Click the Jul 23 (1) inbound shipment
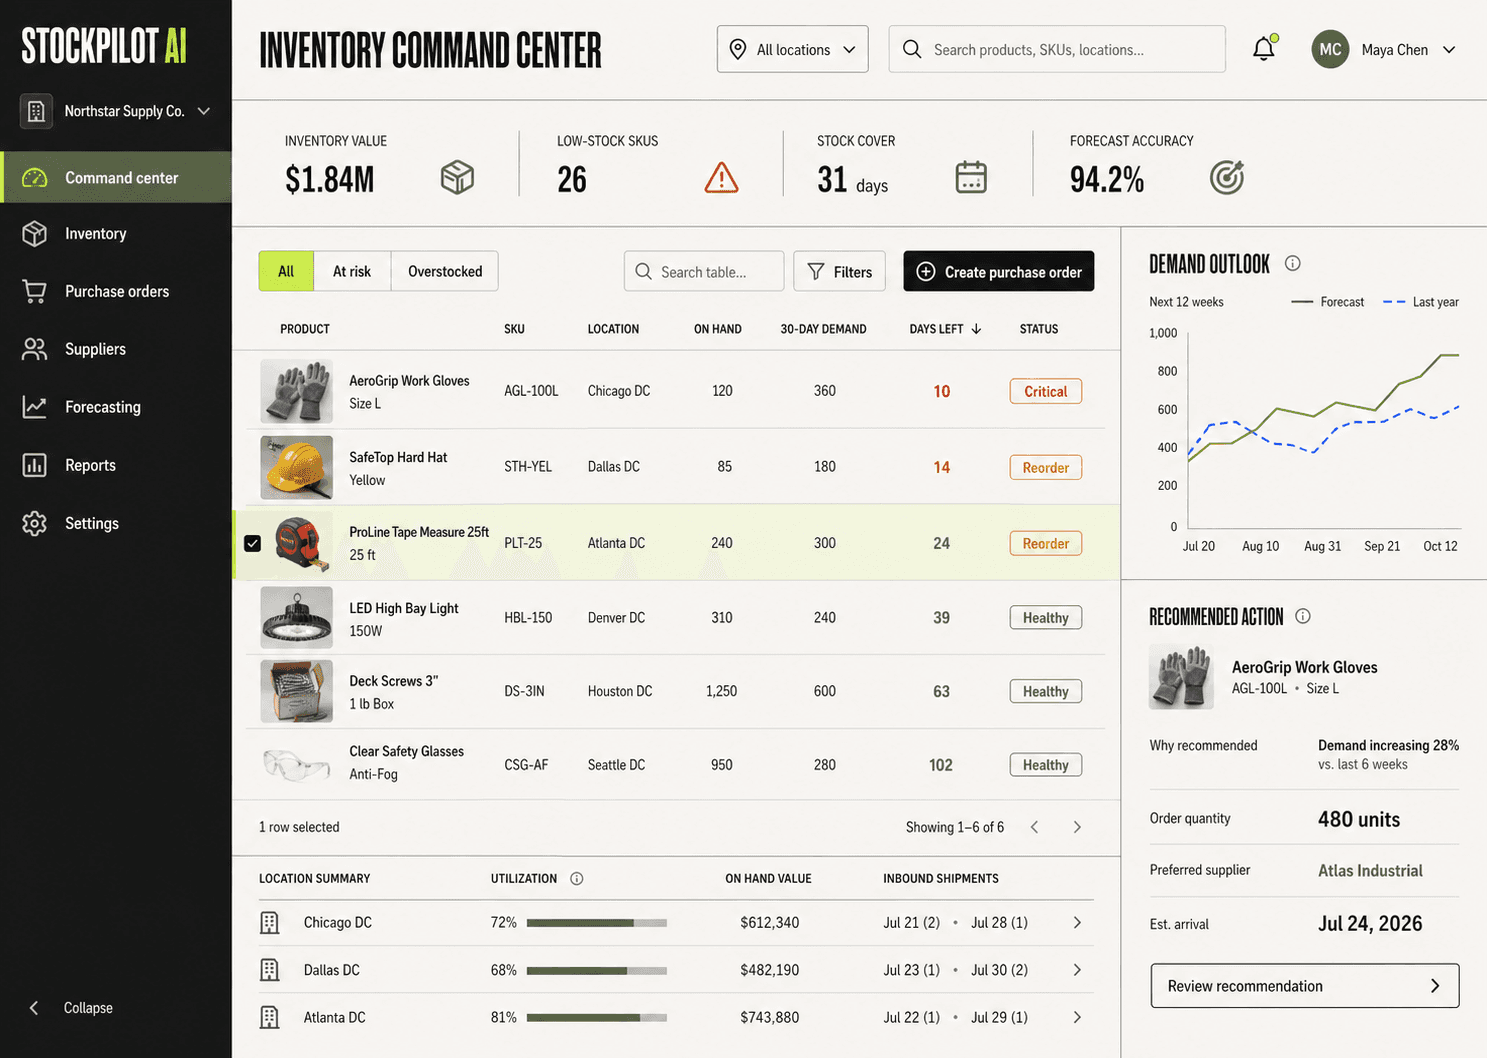Image resolution: width=1487 pixels, height=1058 pixels. click(911, 970)
